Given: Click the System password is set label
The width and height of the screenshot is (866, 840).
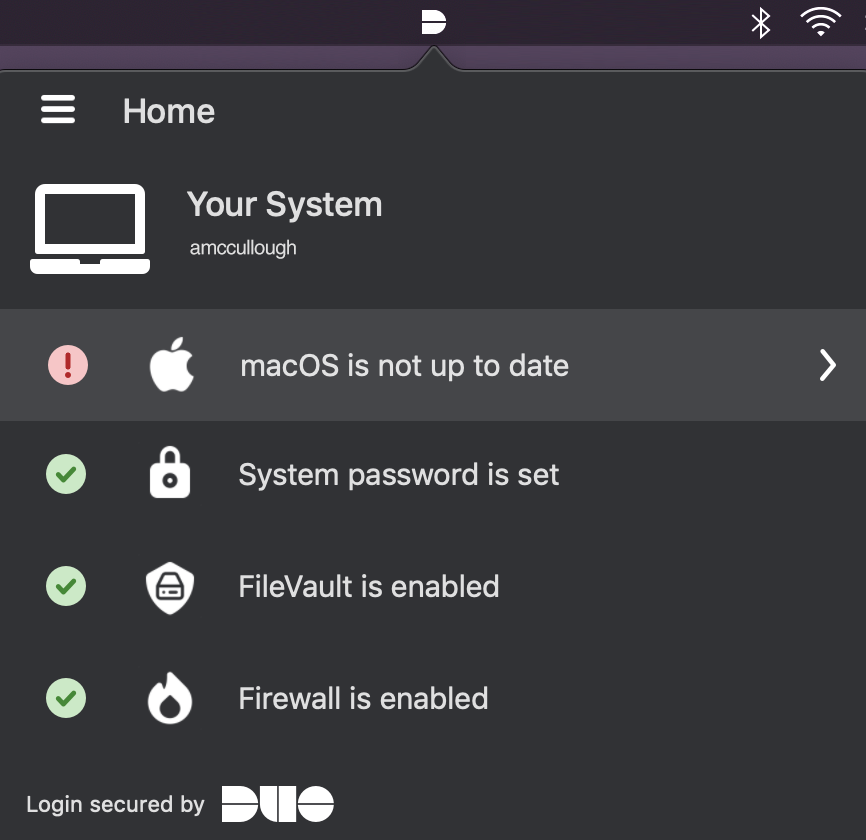Looking at the screenshot, I should click(398, 474).
